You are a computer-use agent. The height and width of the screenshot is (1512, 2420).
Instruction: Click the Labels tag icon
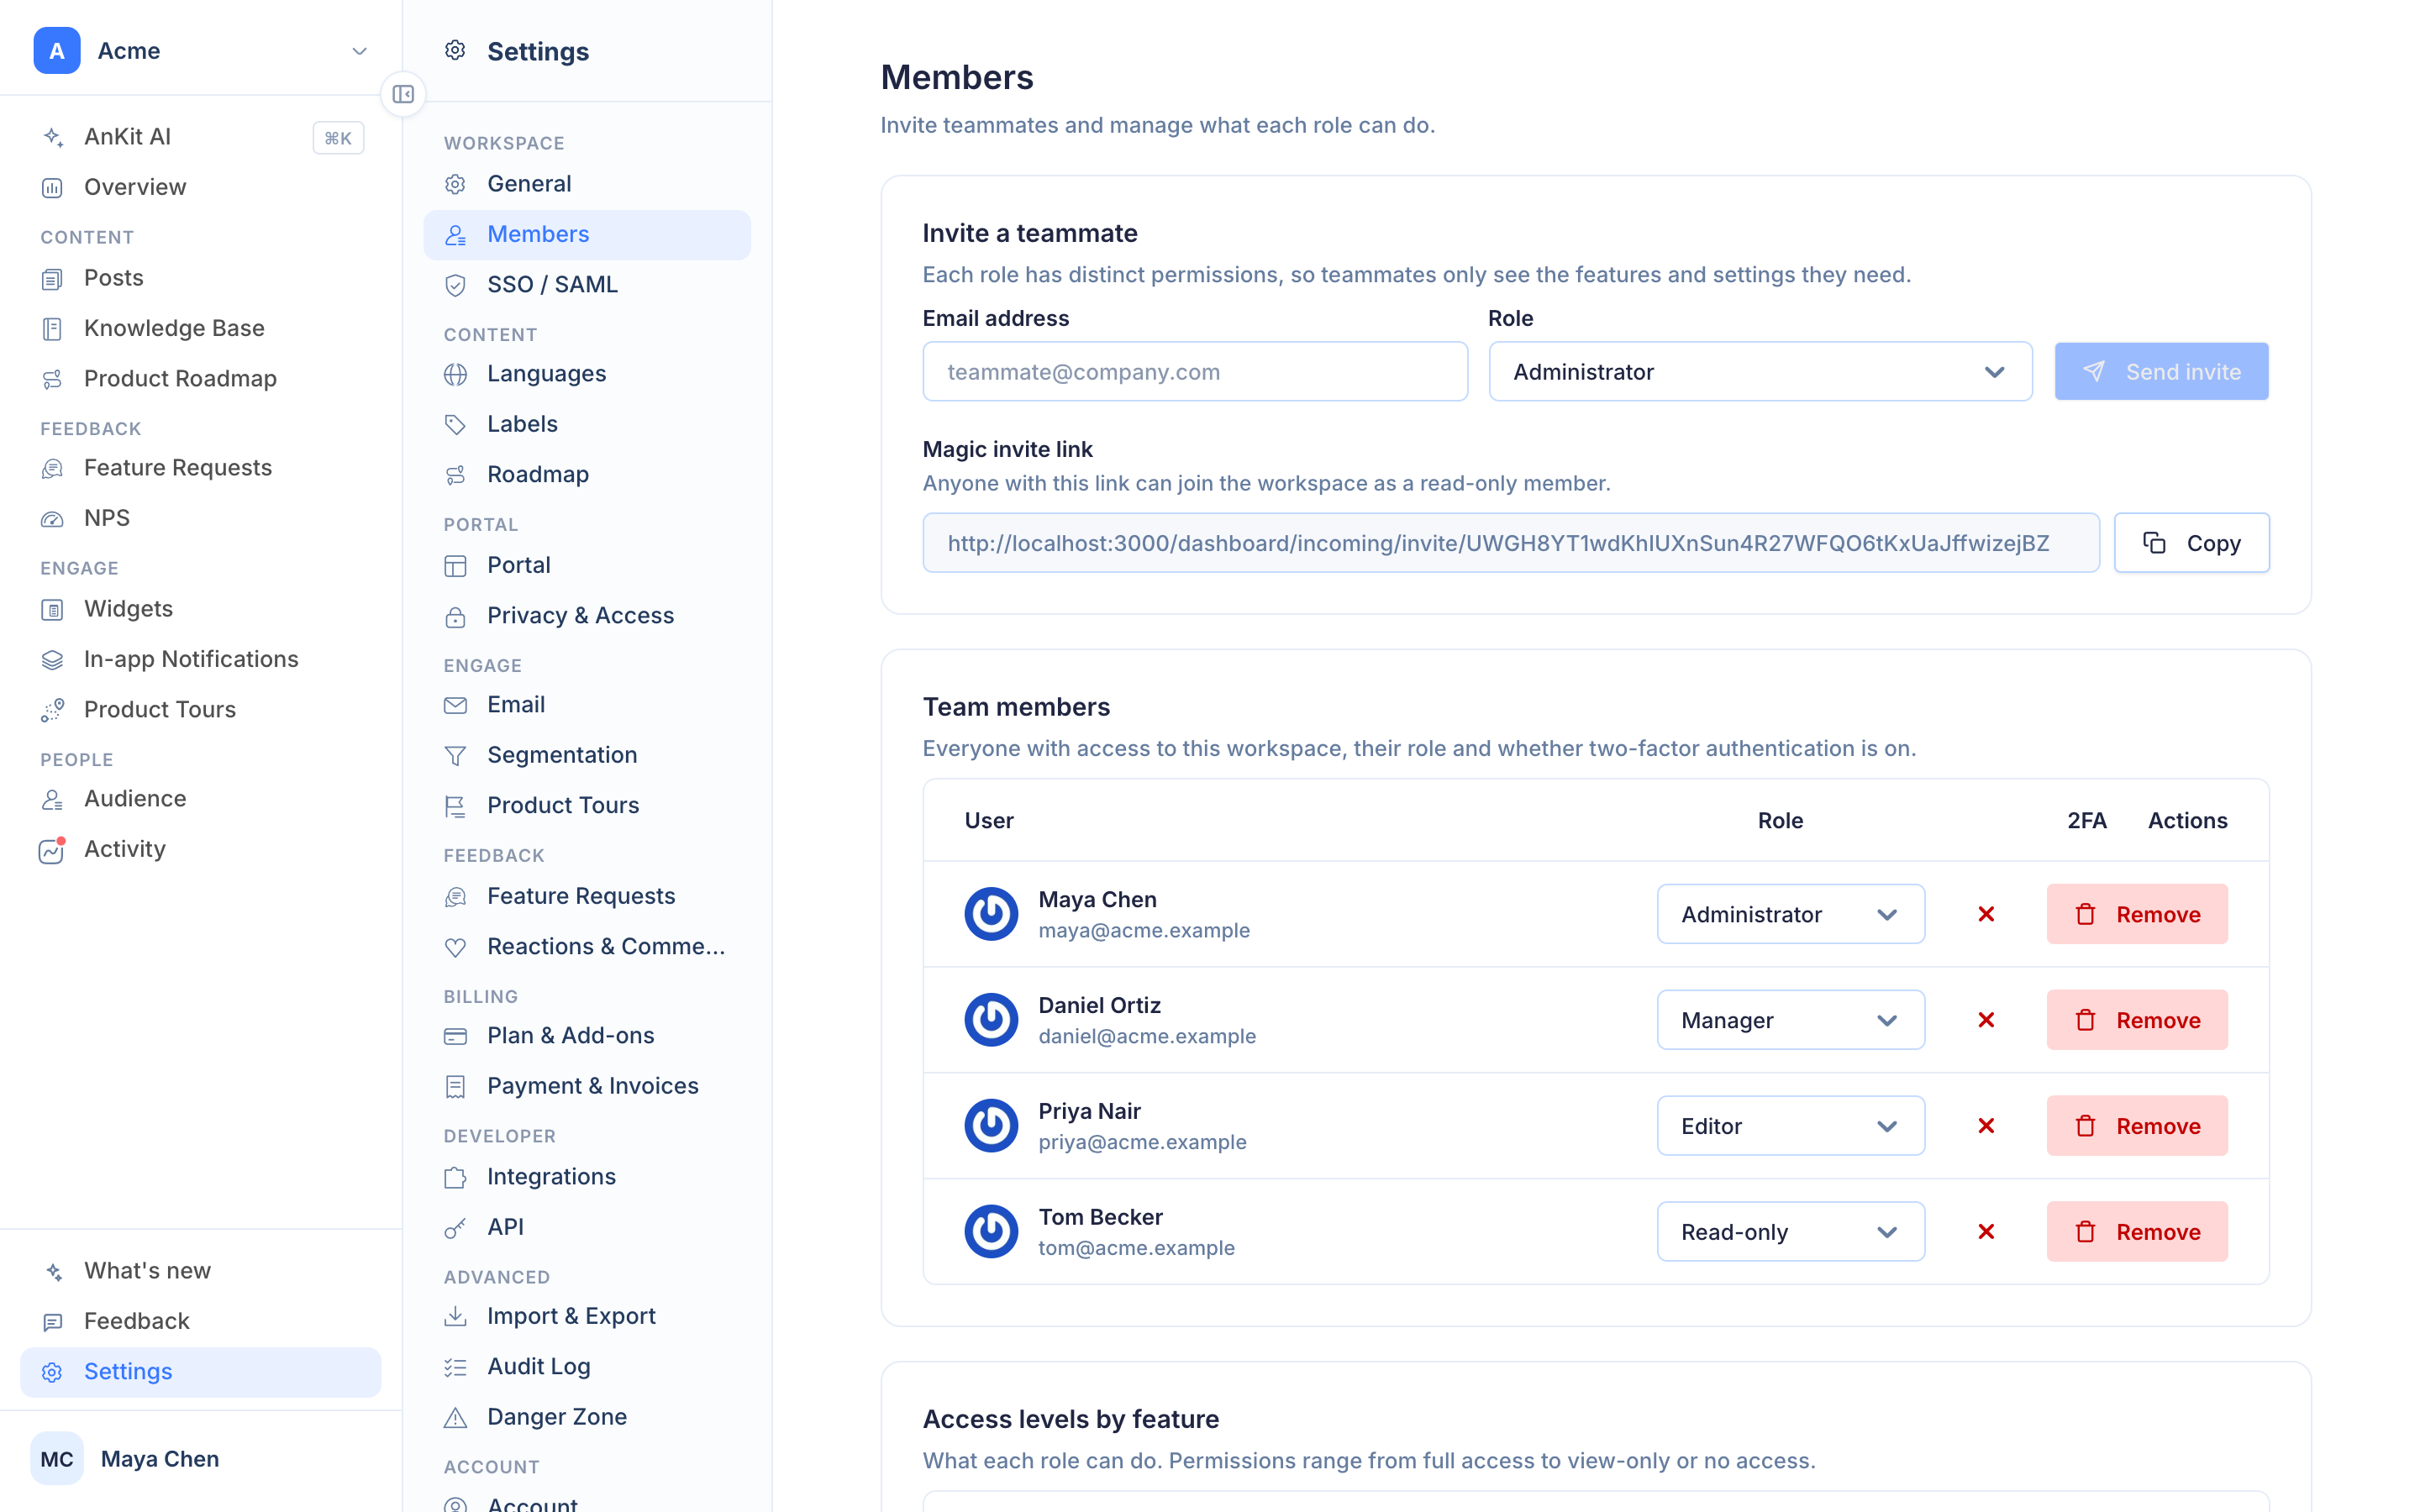(456, 424)
